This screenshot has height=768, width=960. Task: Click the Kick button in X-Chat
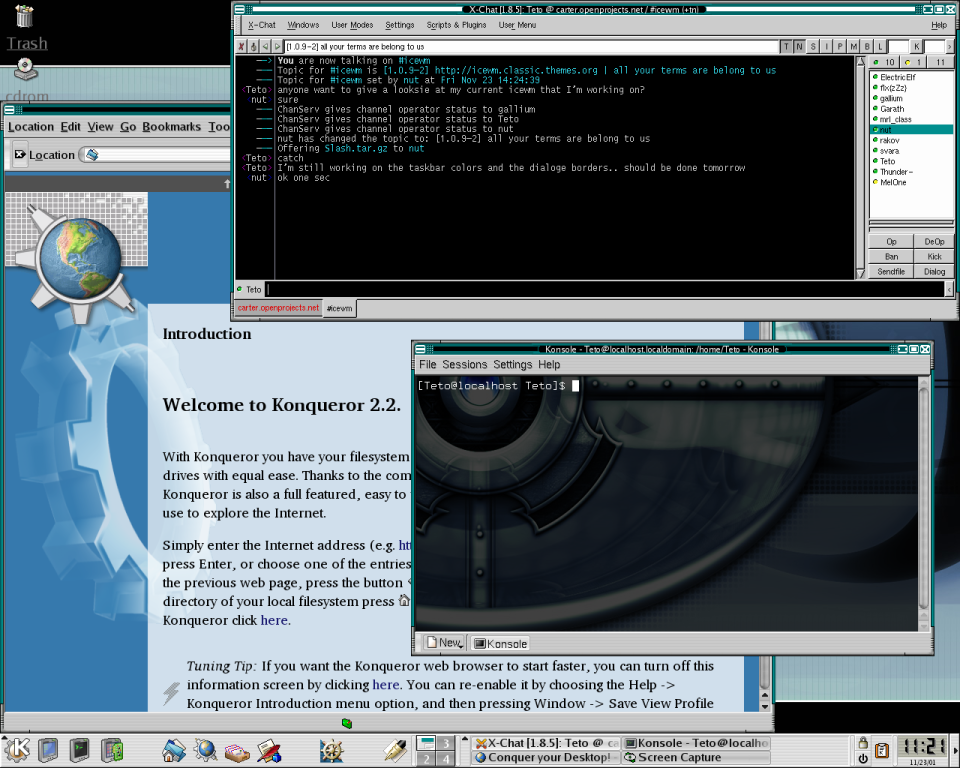pyautogui.click(x=934, y=257)
